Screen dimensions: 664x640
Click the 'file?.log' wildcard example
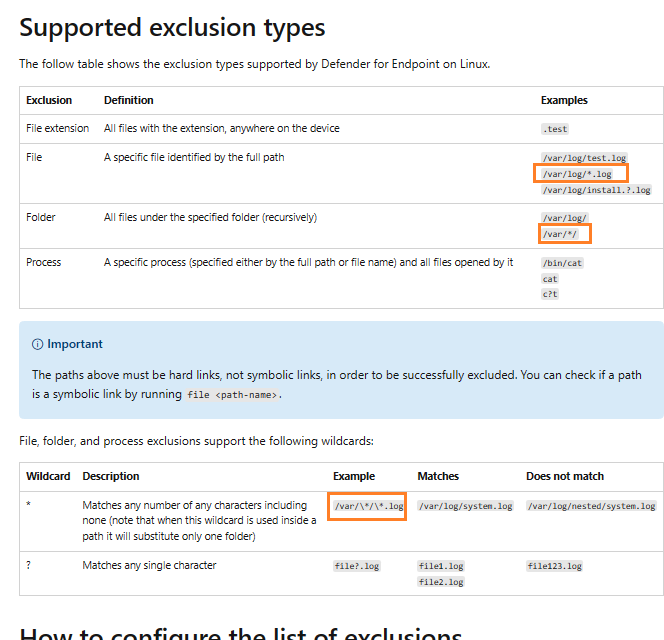point(357,566)
